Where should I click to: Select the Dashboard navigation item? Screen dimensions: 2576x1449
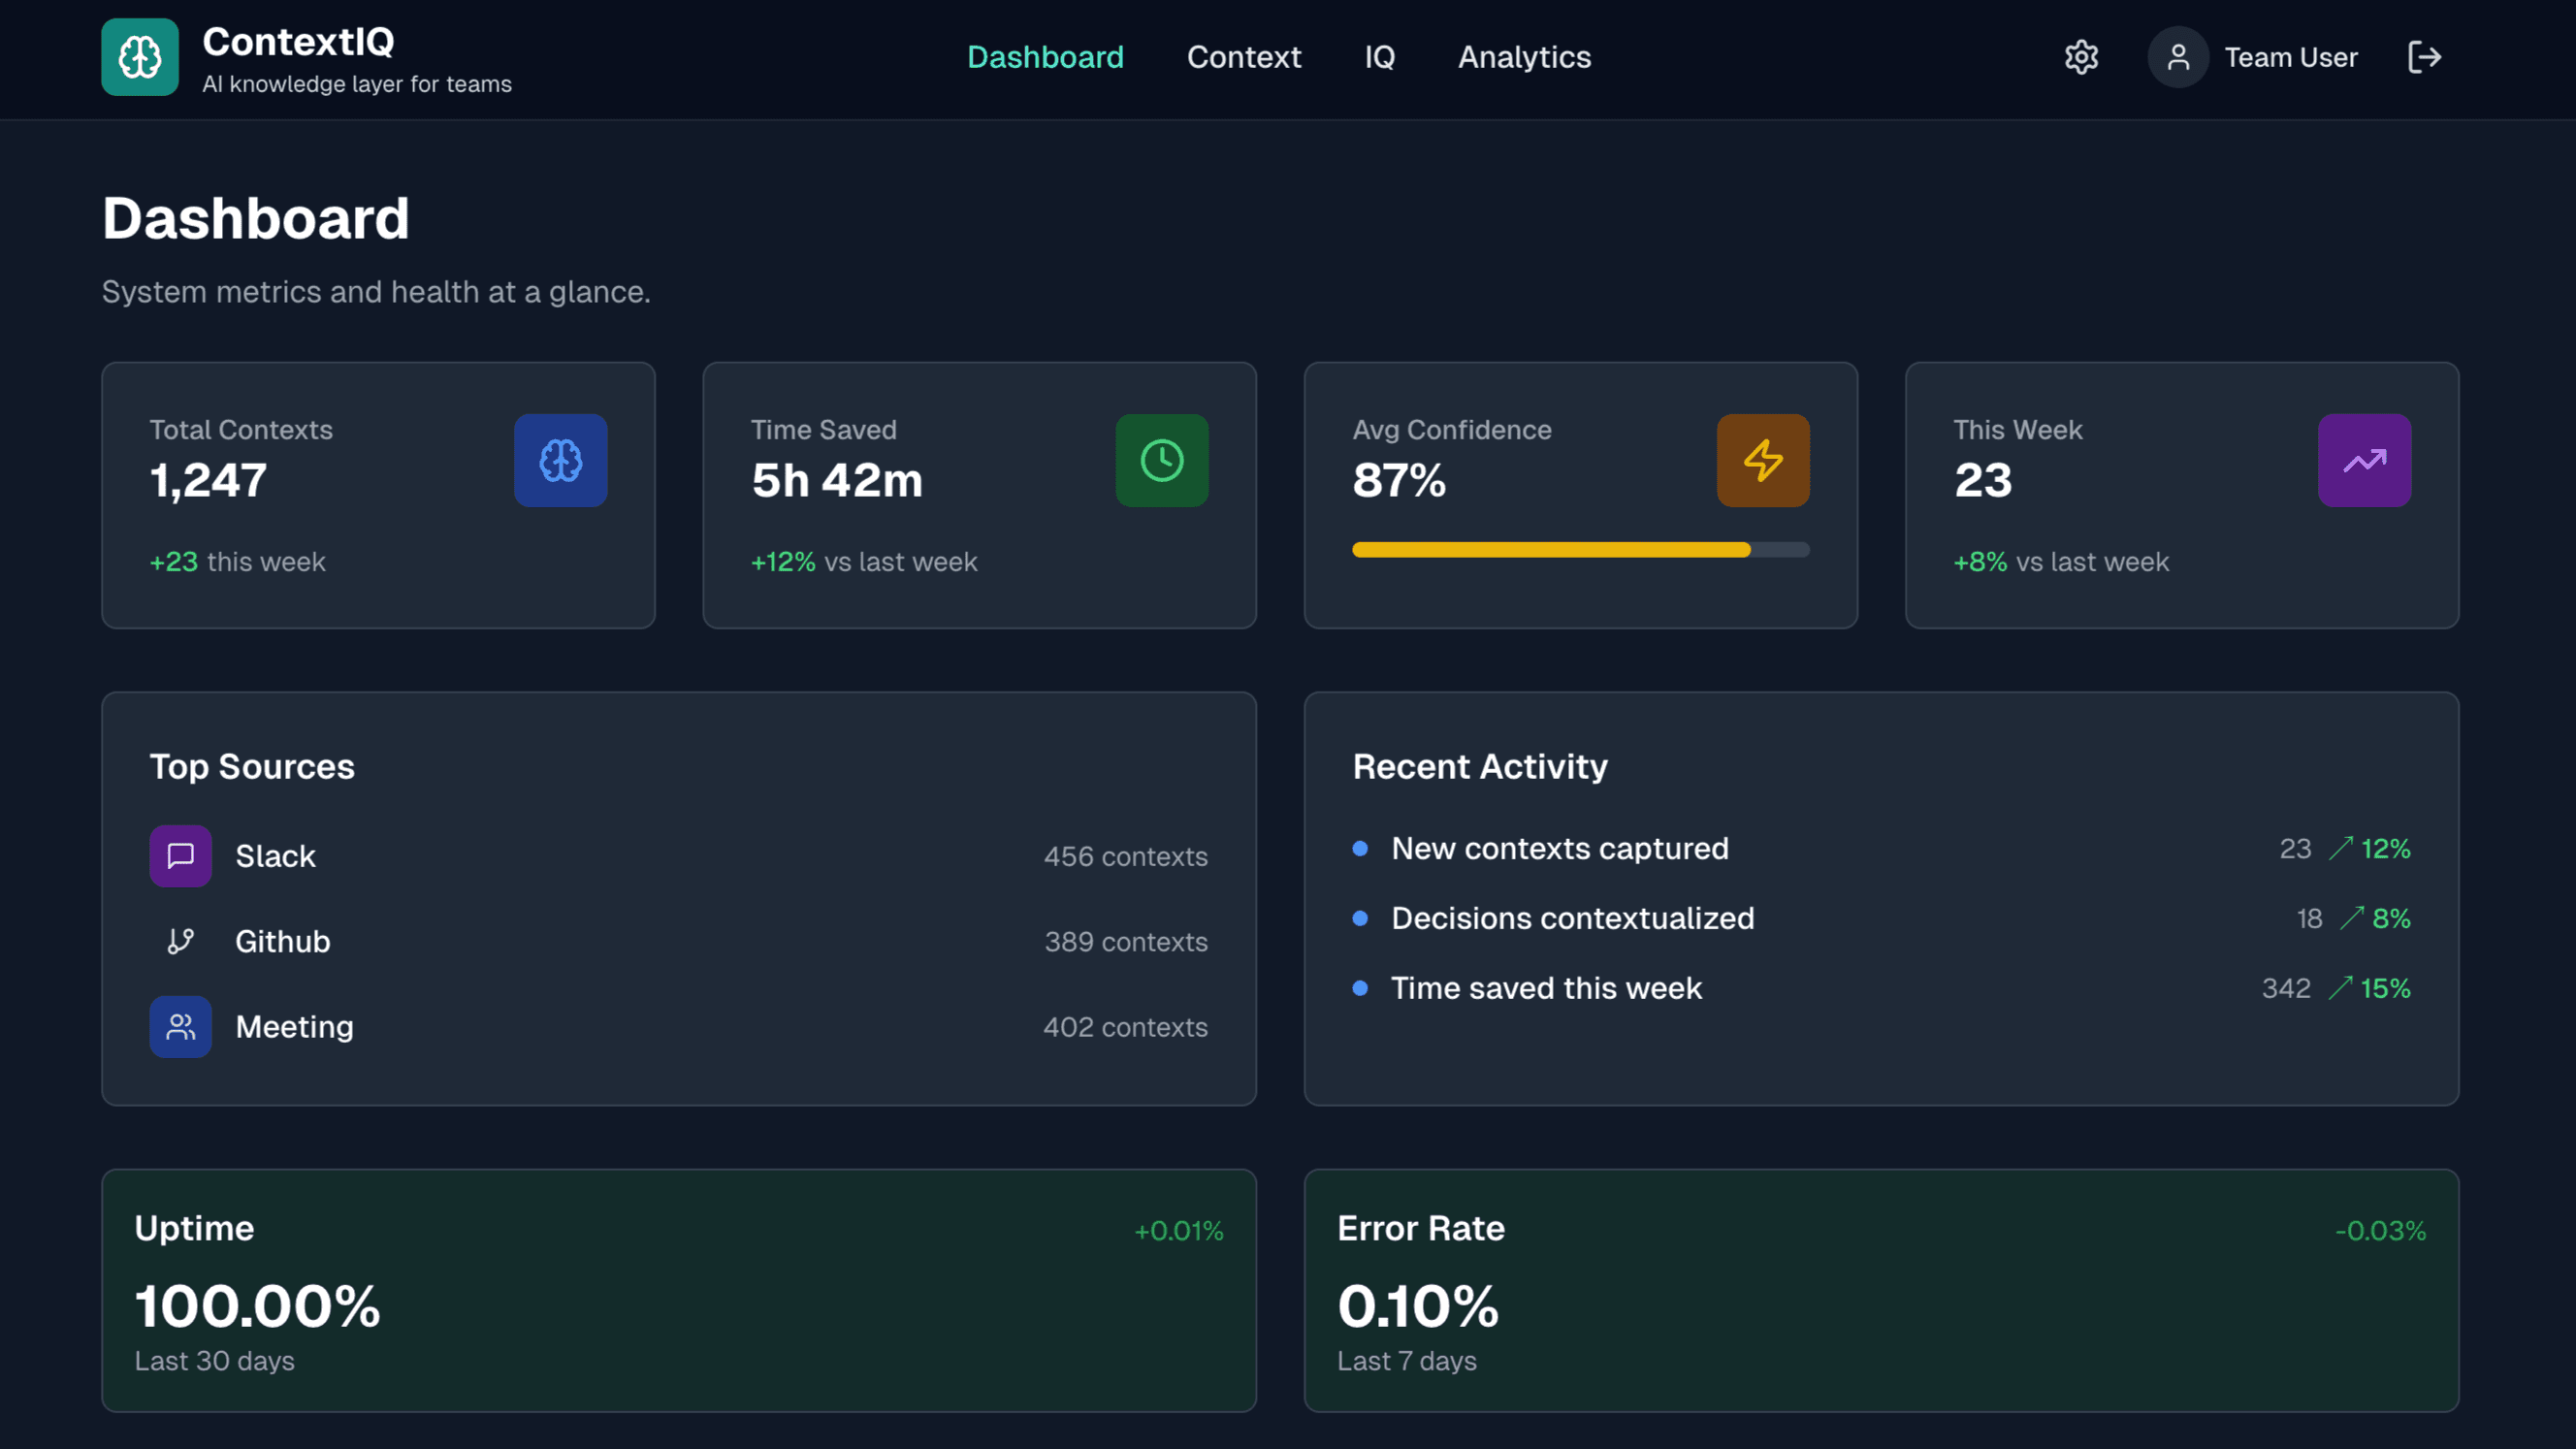(1046, 57)
